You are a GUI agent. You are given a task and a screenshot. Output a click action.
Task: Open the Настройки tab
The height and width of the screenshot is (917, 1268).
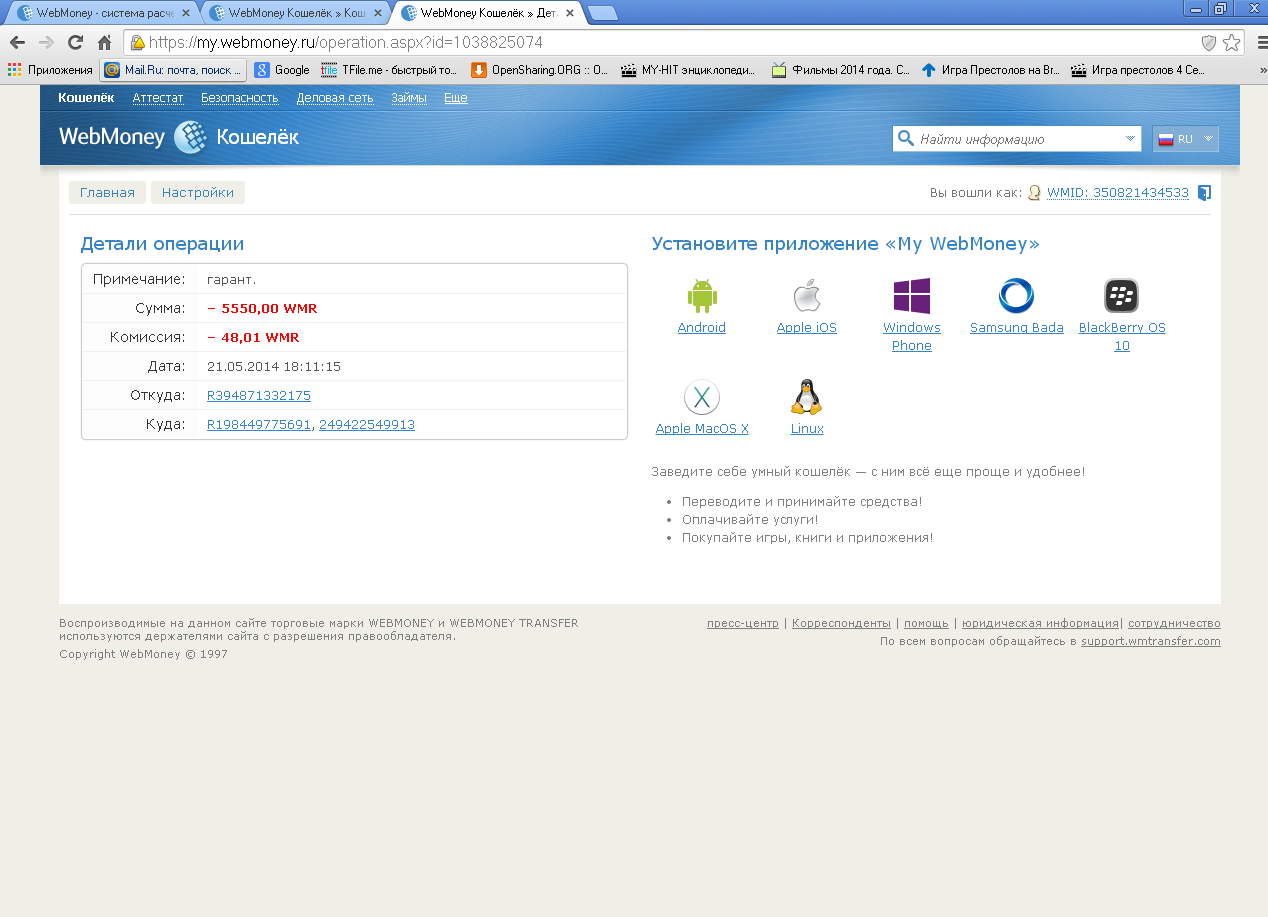click(x=198, y=193)
